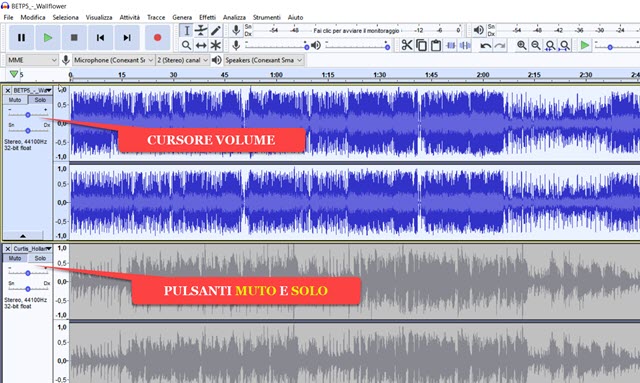Click the BETP5 track gain slider
This screenshot has height=383, width=640.
(28, 115)
